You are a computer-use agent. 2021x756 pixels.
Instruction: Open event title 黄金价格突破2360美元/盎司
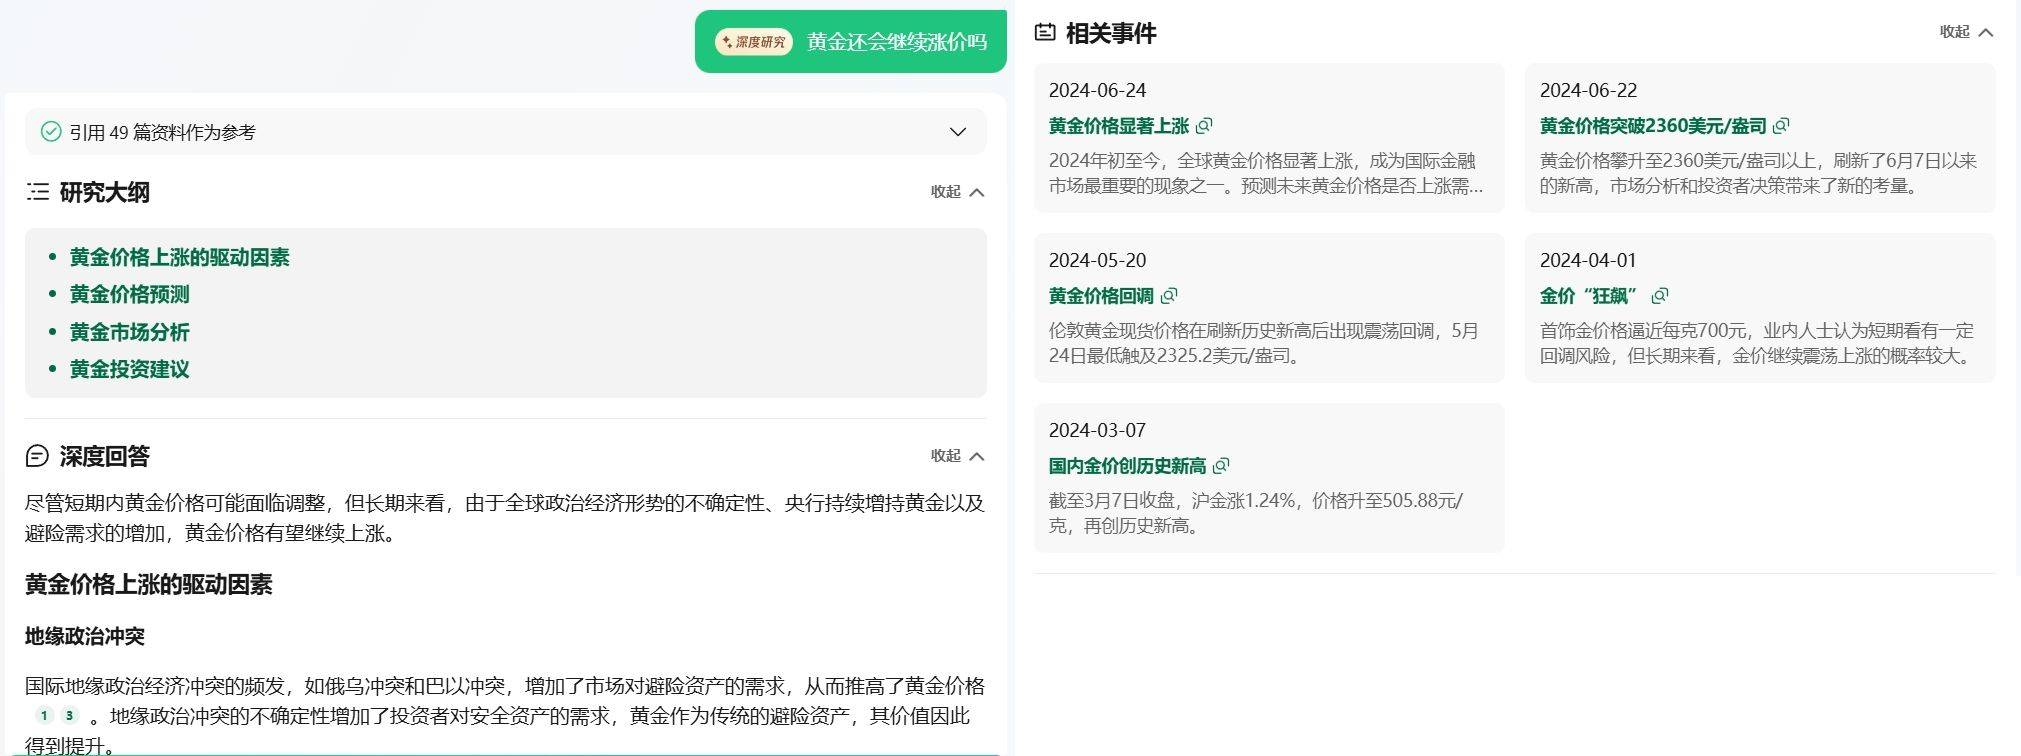1653,126
